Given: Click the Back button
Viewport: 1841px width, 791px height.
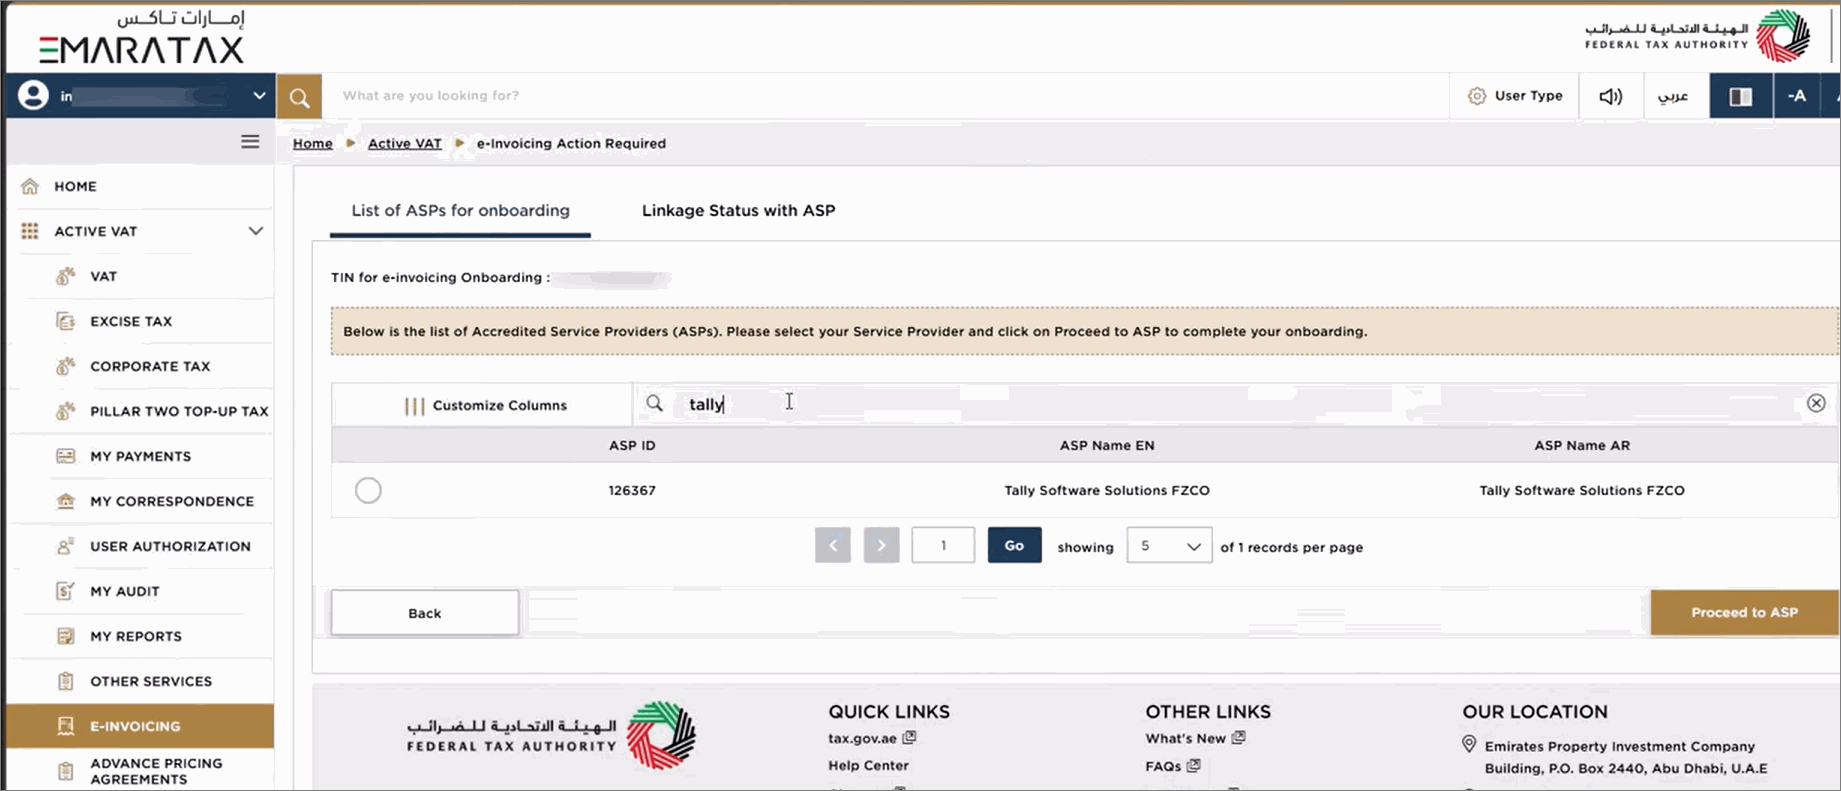Looking at the screenshot, I should 425,613.
